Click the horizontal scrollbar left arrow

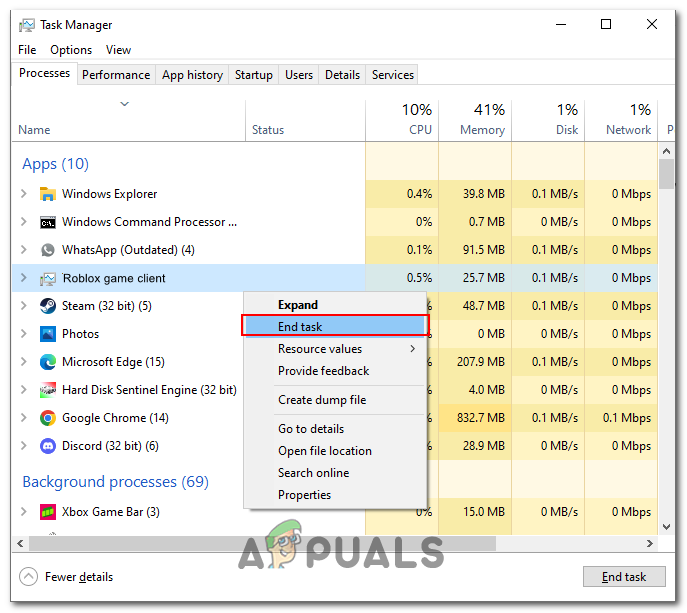[x=20, y=543]
